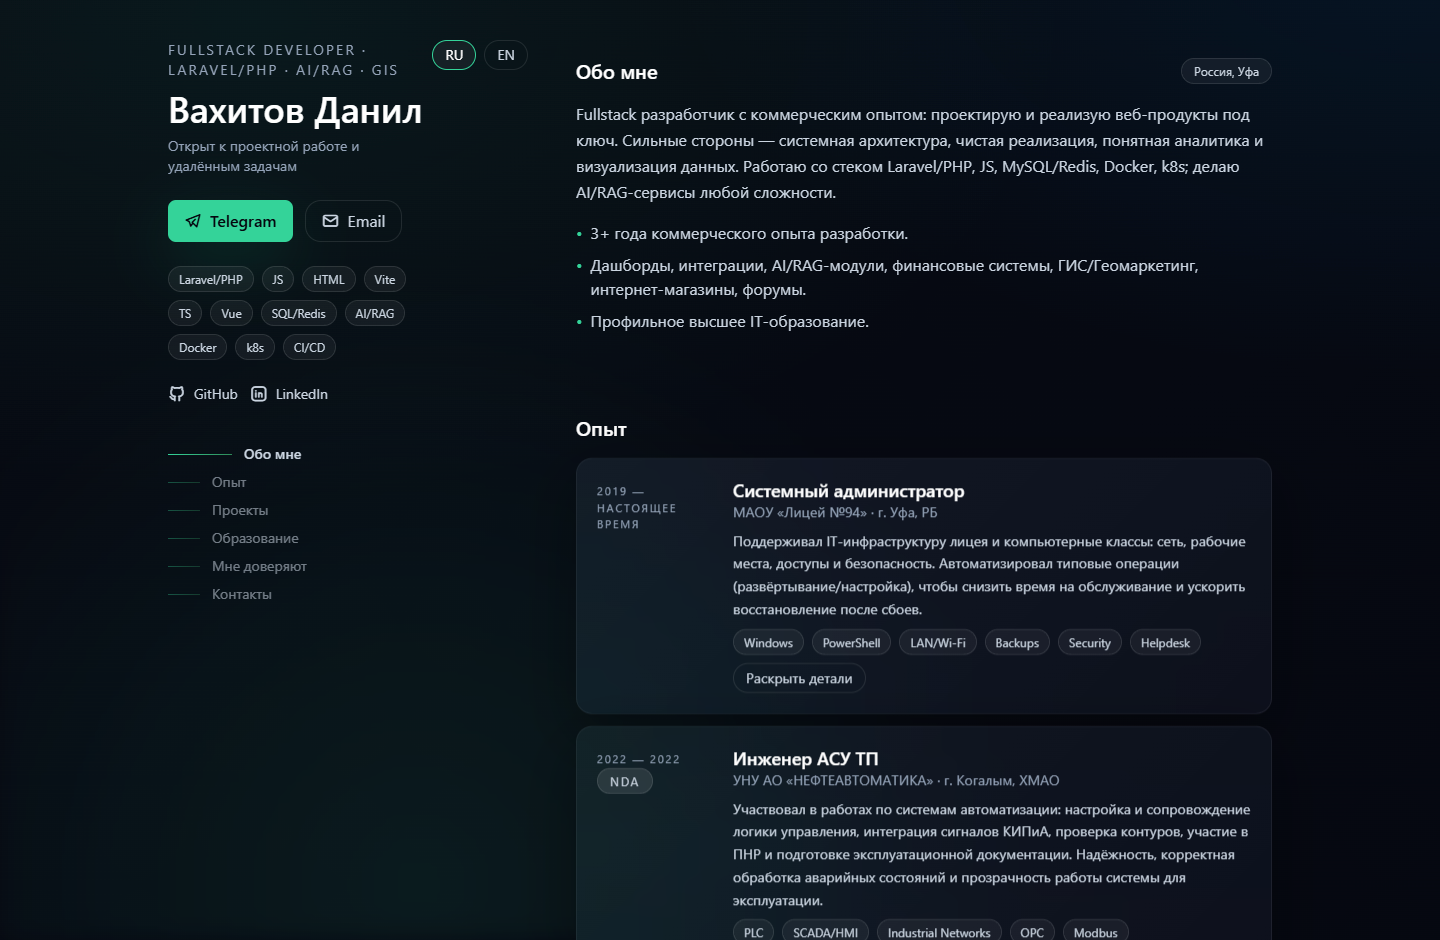Click the CI/CD skill tag
The width and height of the screenshot is (1440, 940).
point(309,348)
